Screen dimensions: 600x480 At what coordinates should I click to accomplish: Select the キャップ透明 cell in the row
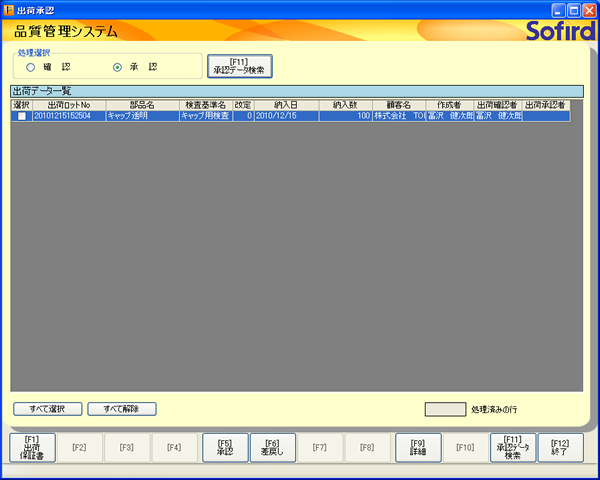(x=142, y=116)
